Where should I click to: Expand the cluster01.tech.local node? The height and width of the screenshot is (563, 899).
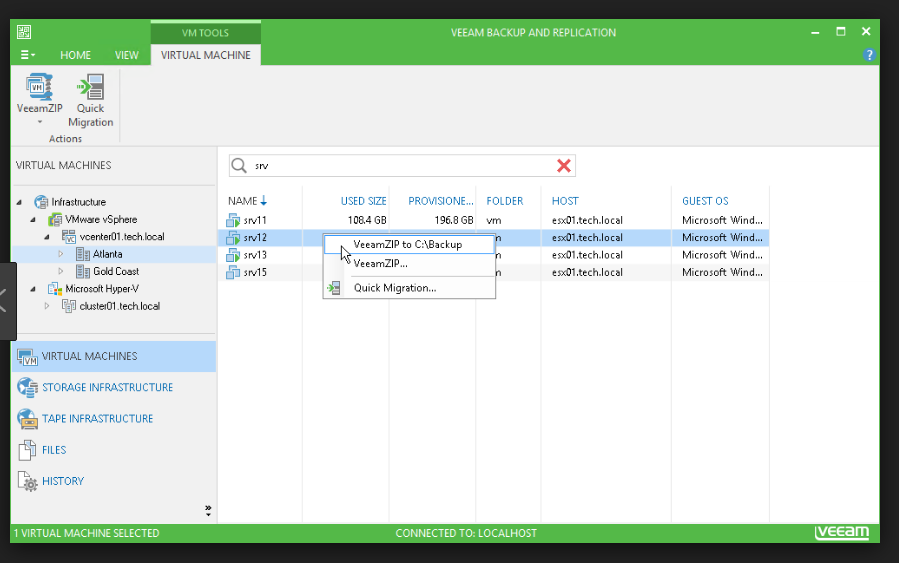(x=47, y=306)
